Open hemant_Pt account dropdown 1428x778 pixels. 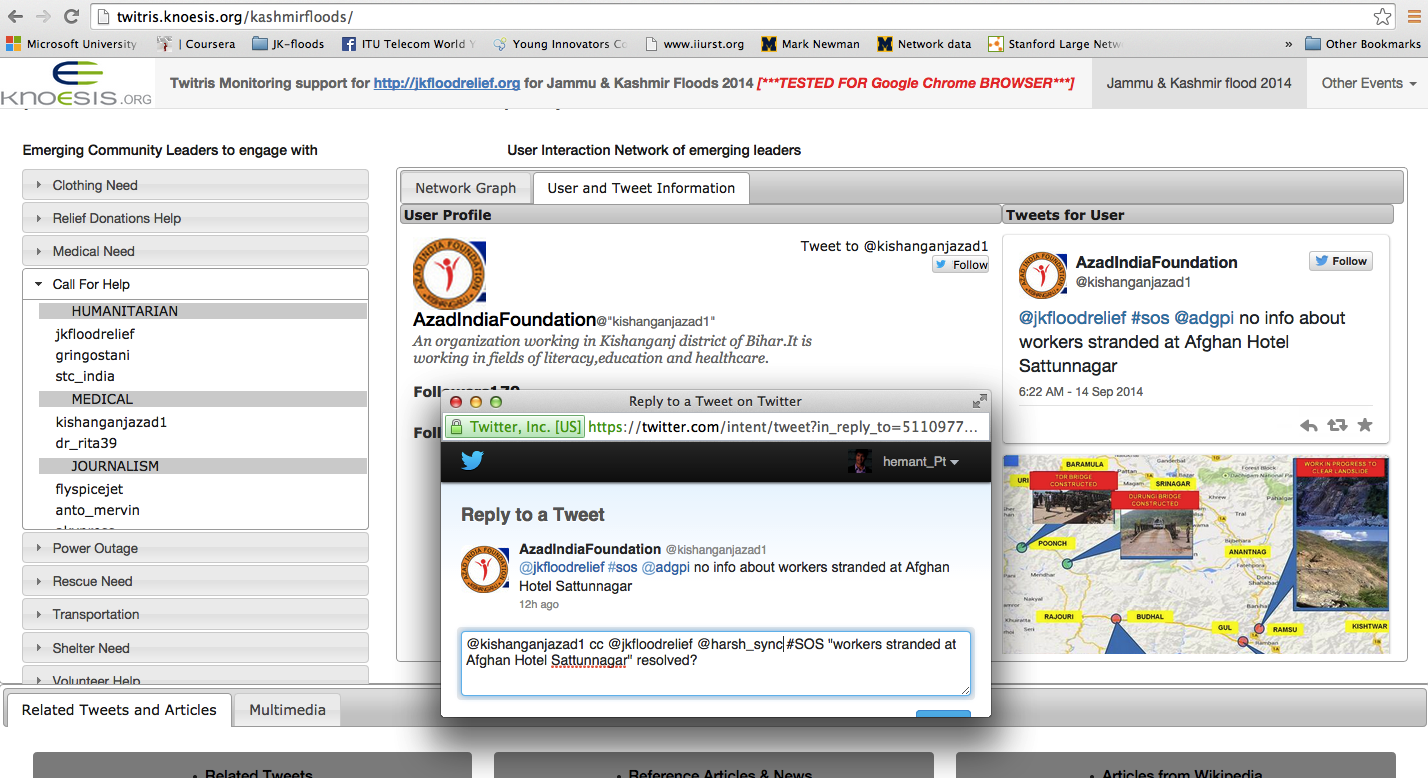[904, 461]
